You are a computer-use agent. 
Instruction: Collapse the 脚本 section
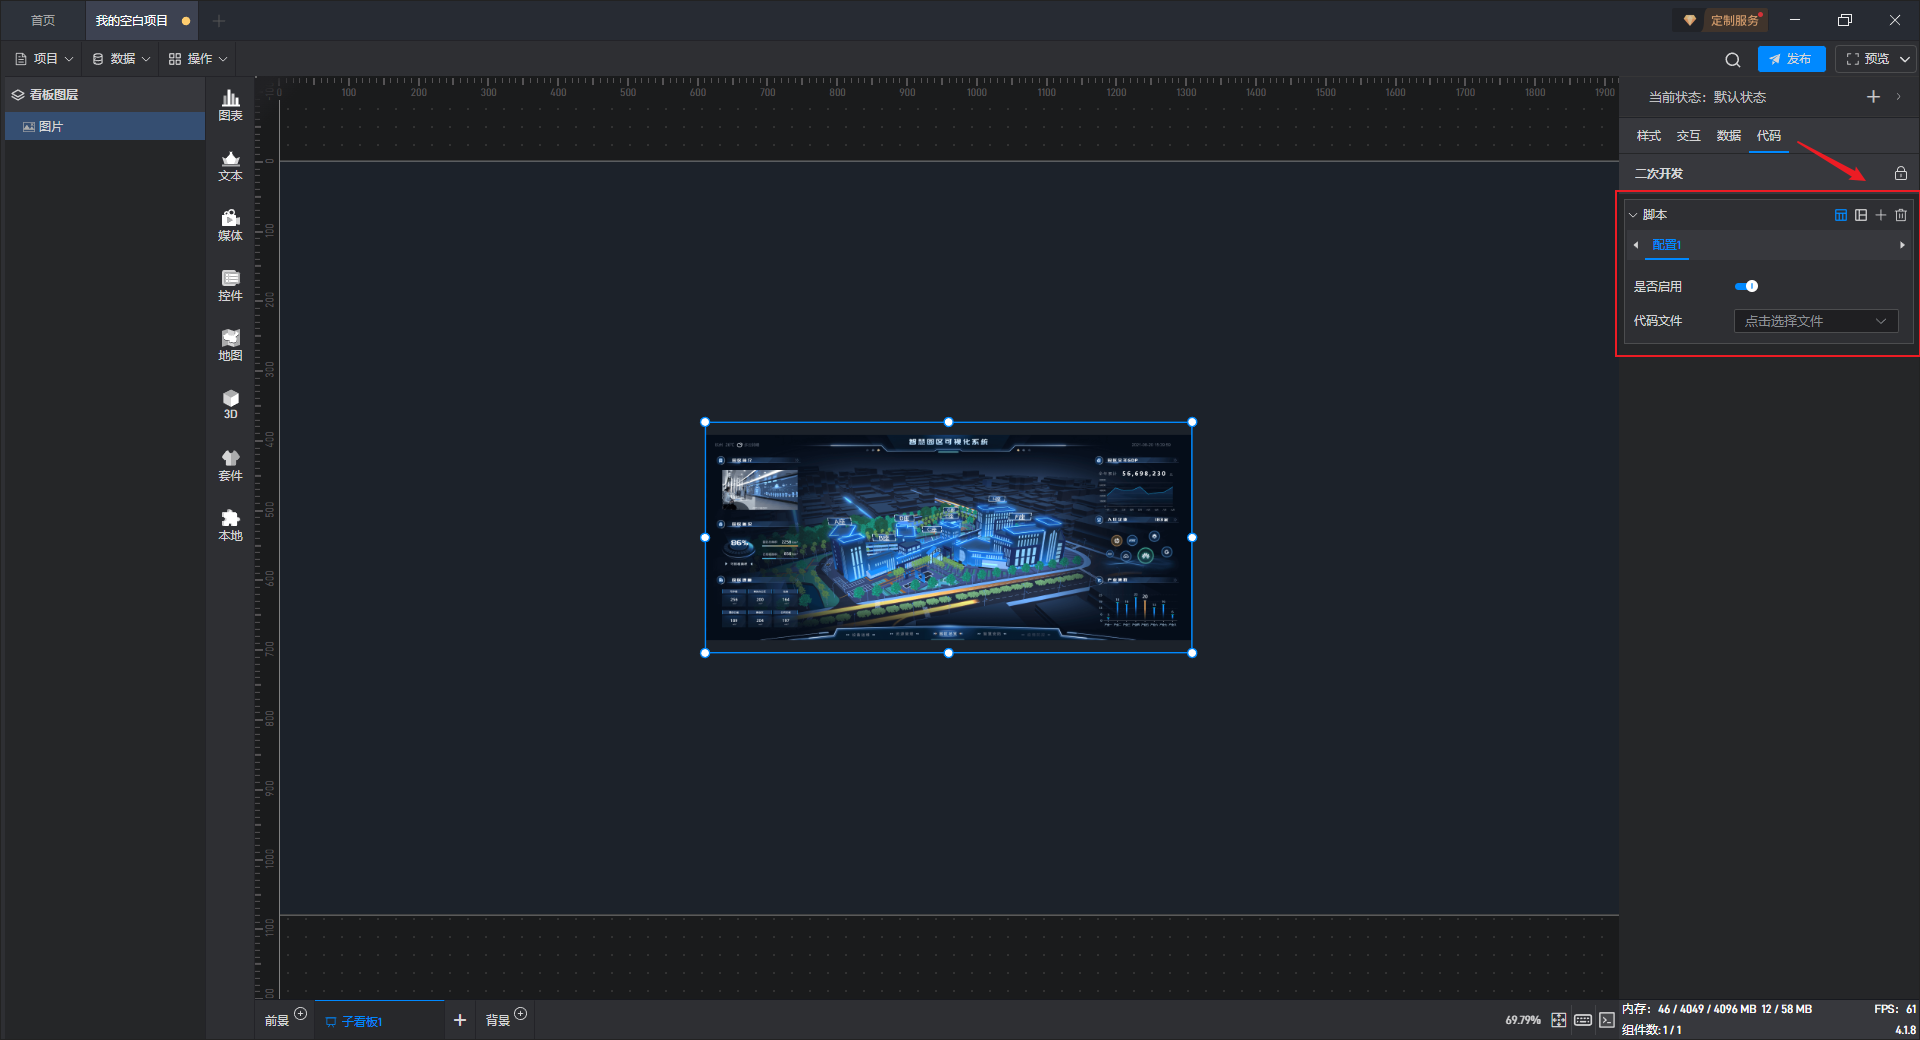coord(1633,215)
